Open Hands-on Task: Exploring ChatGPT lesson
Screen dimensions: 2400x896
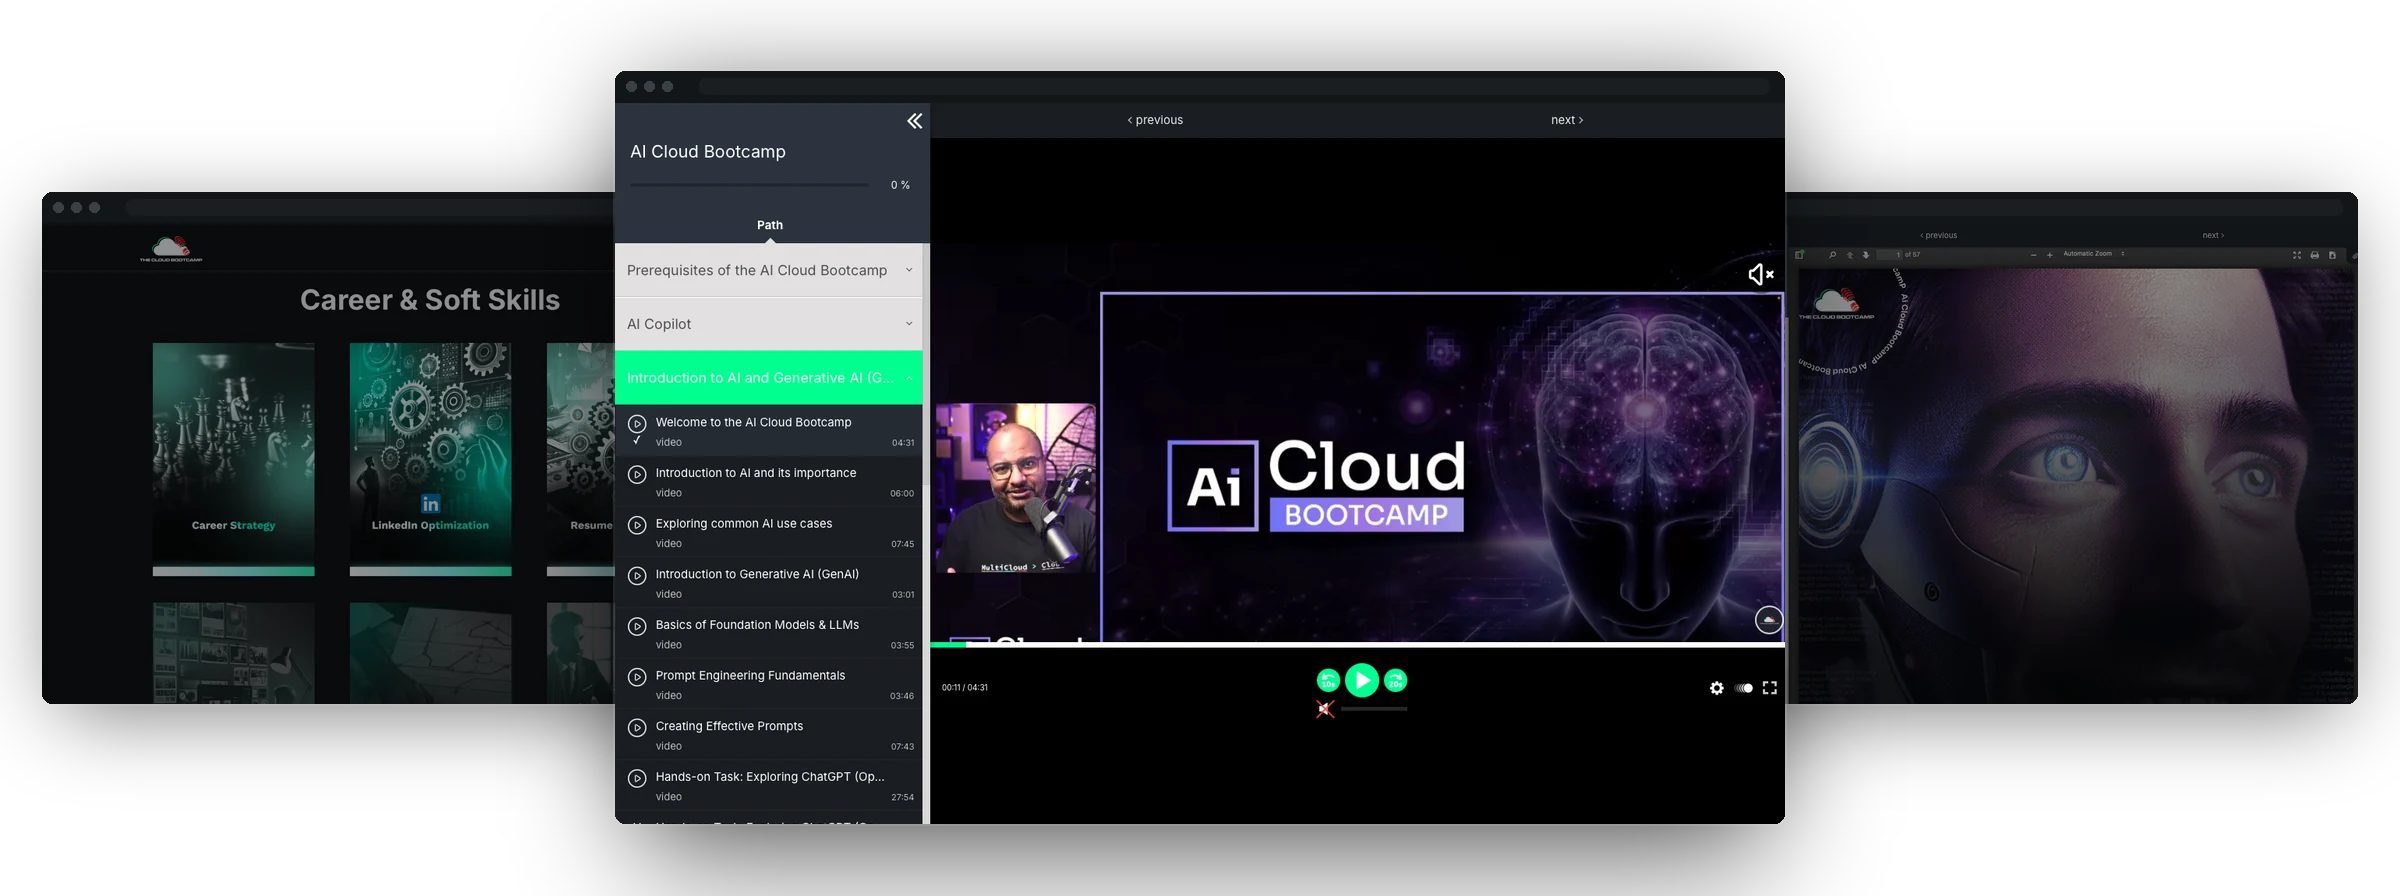(x=768, y=786)
